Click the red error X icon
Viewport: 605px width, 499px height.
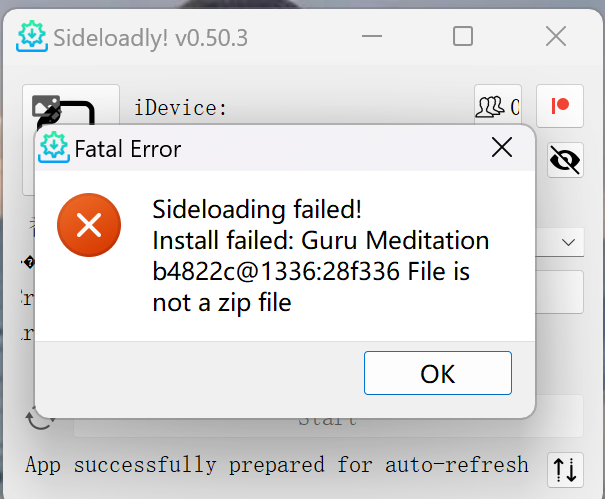[x=89, y=225]
